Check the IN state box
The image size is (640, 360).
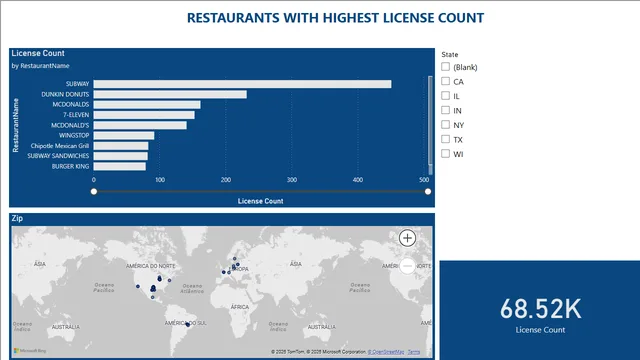point(445,110)
